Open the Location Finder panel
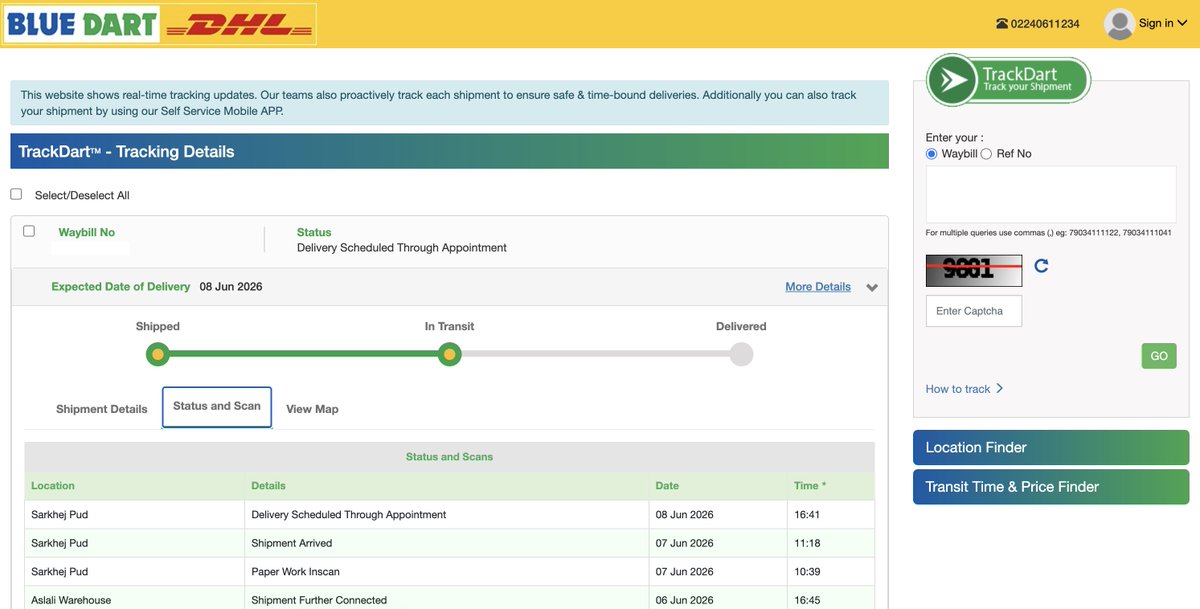The height and width of the screenshot is (609, 1200). tap(1051, 447)
